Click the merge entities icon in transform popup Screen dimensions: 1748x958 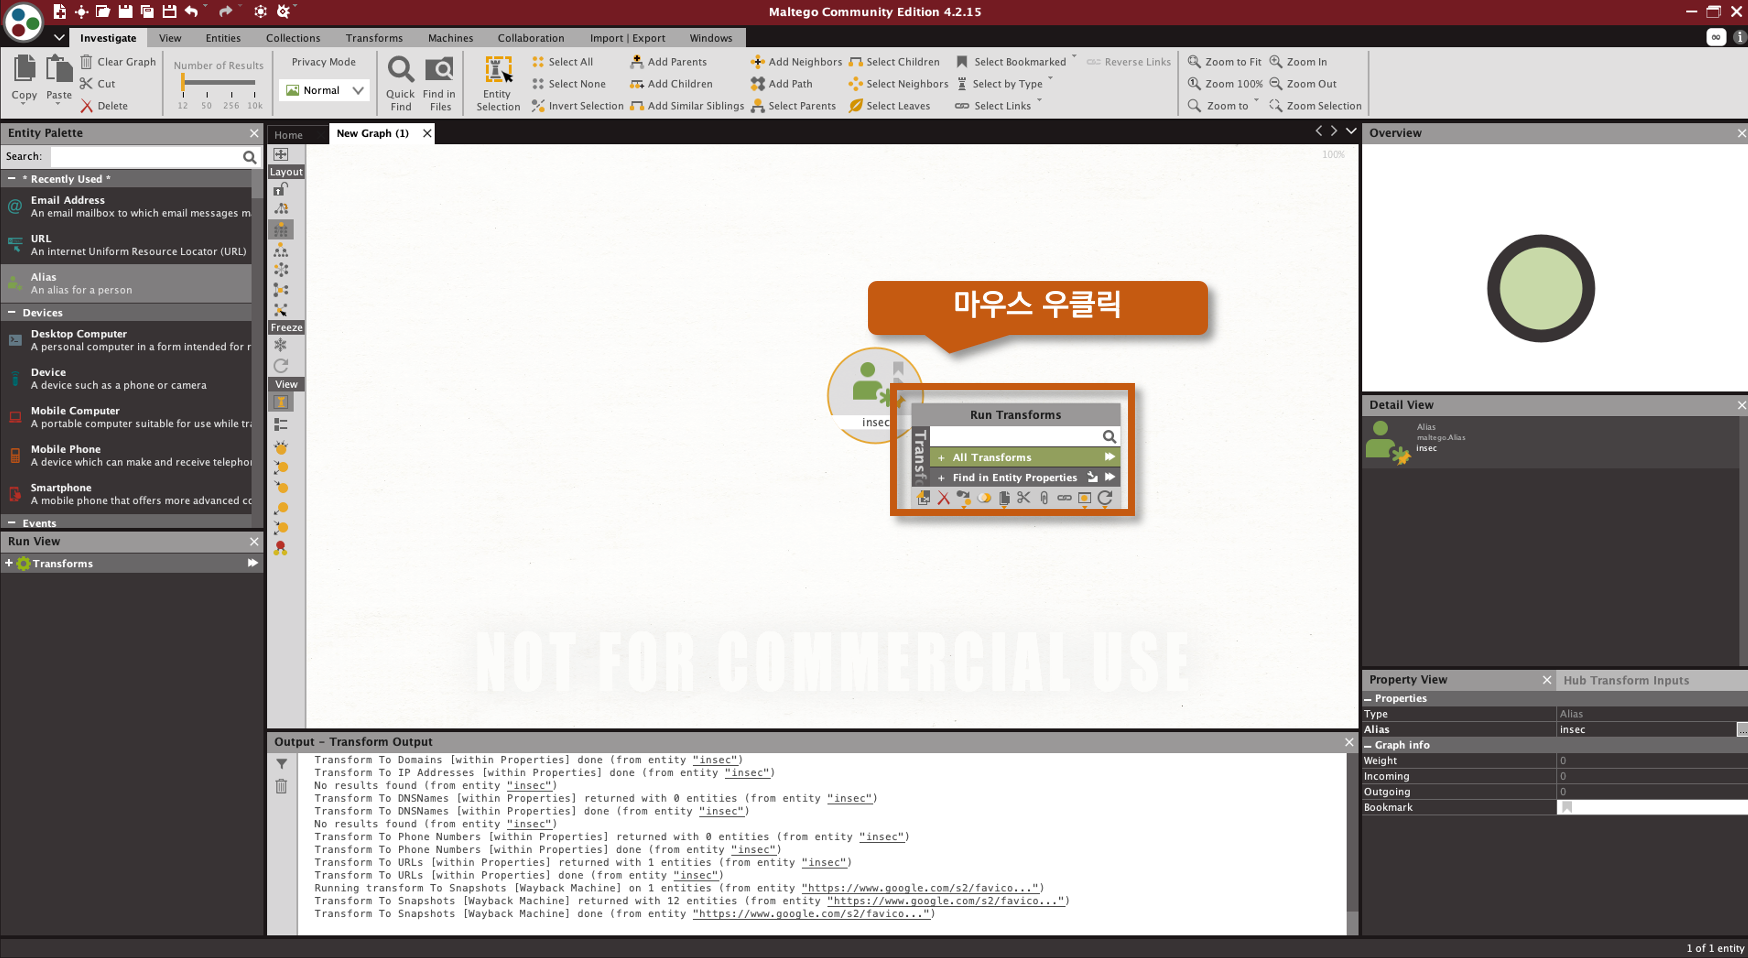[x=984, y=497]
